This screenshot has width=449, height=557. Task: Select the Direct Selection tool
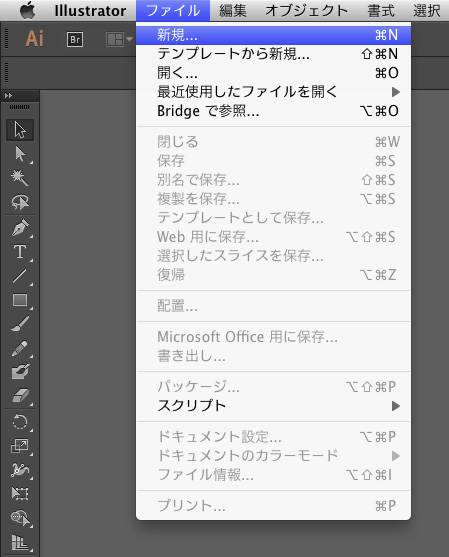[20, 154]
